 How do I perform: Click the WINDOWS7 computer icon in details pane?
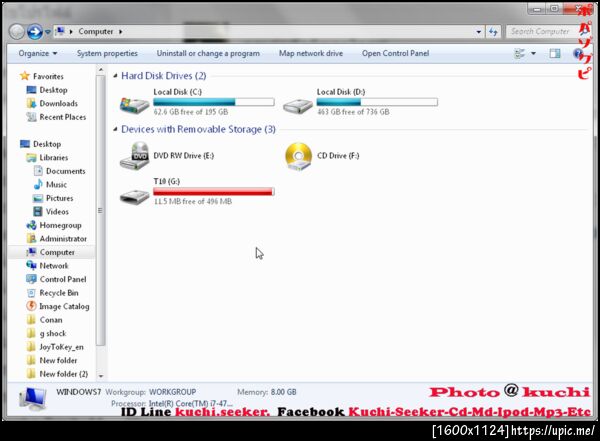(33, 399)
